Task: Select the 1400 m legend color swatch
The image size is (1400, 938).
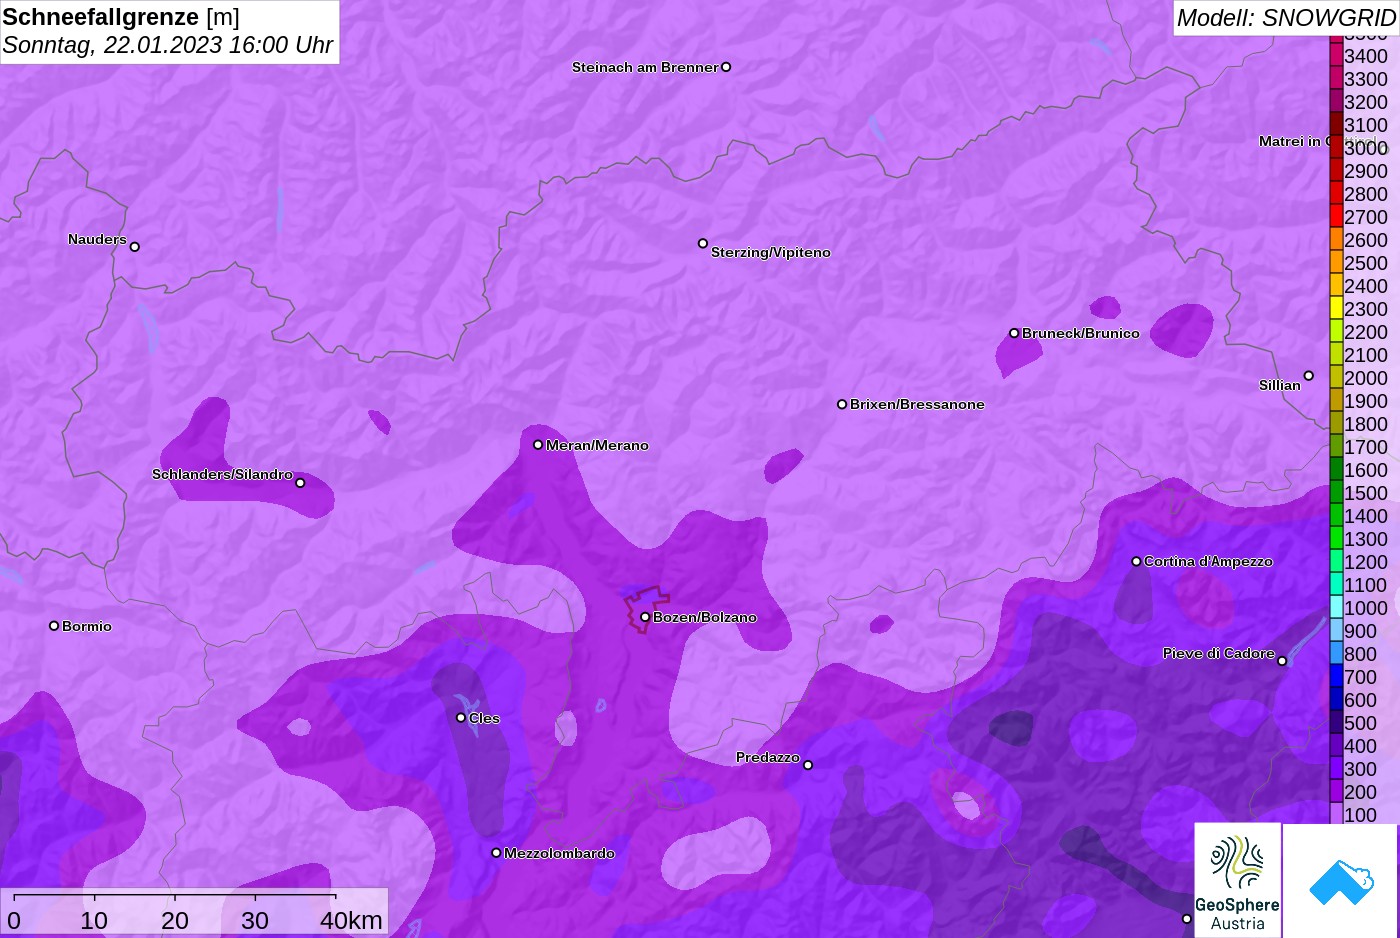Action: tap(1336, 516)
